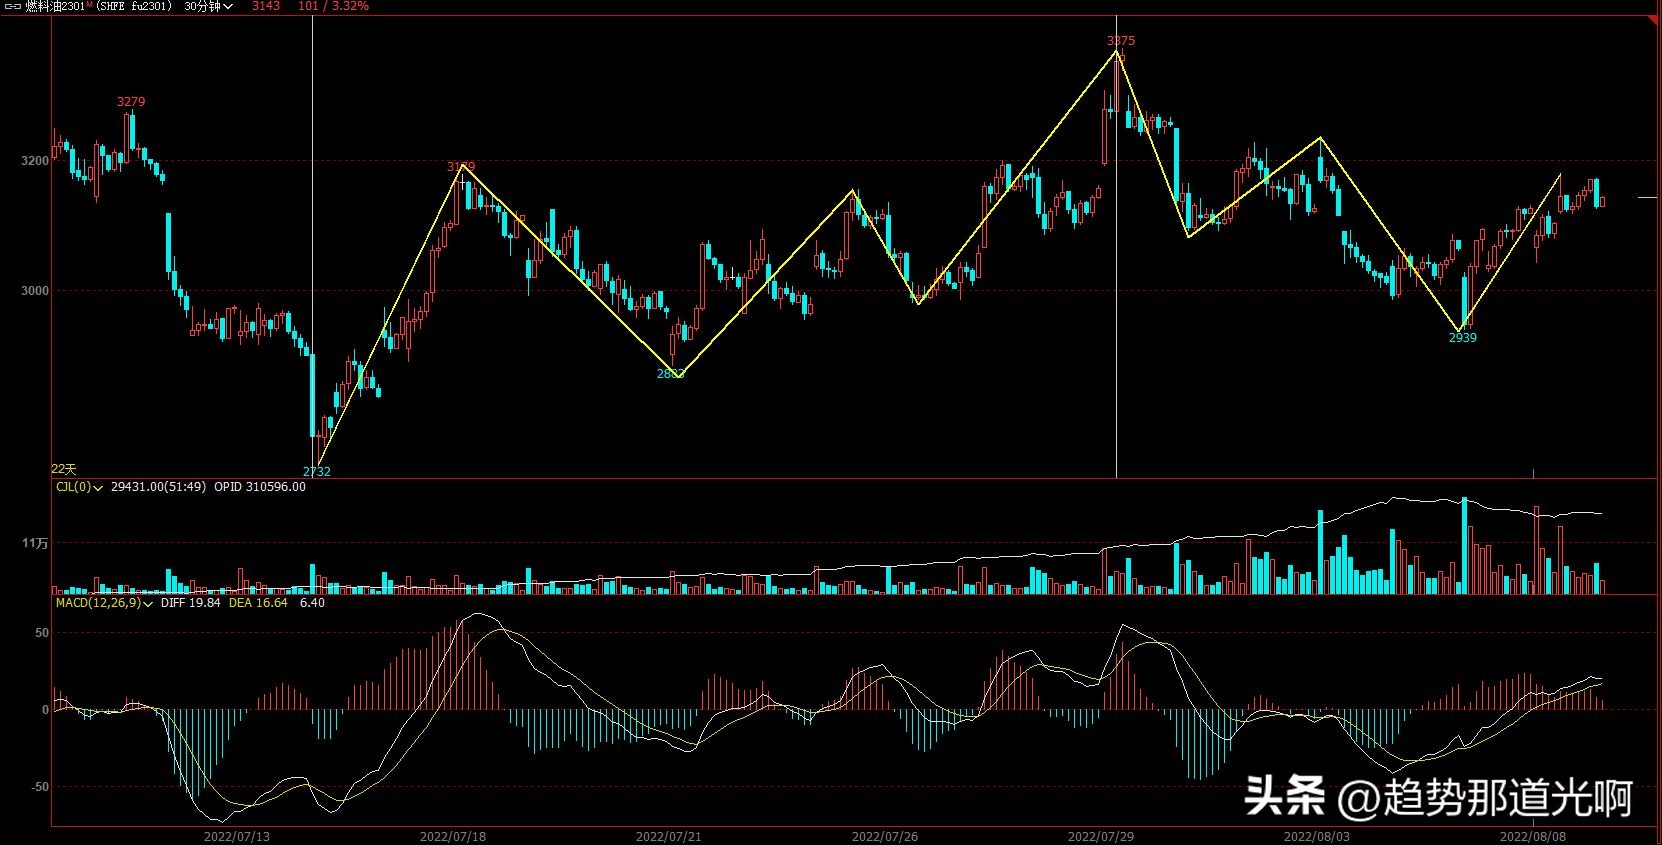Click the DIFF 19.84 reading
The width and height of the screenshot is (1662, 845).
pos(190,603)
